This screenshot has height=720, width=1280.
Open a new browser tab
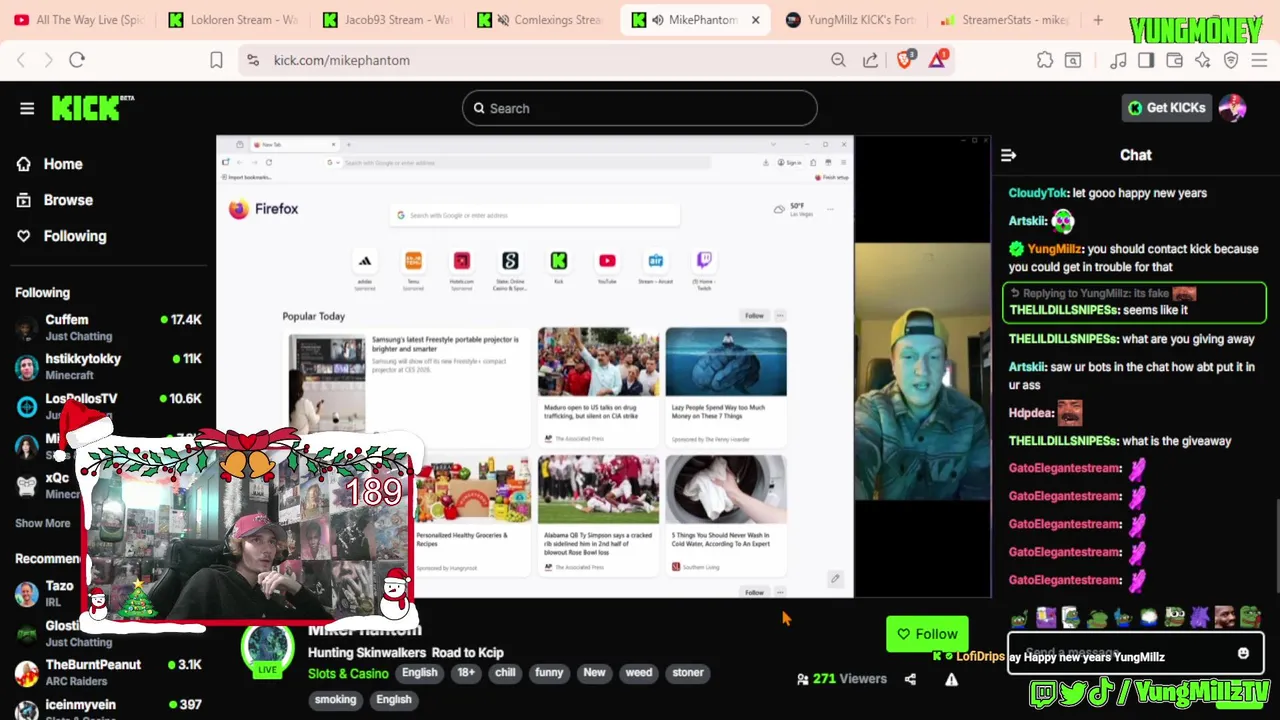[x=1098, y=20]
